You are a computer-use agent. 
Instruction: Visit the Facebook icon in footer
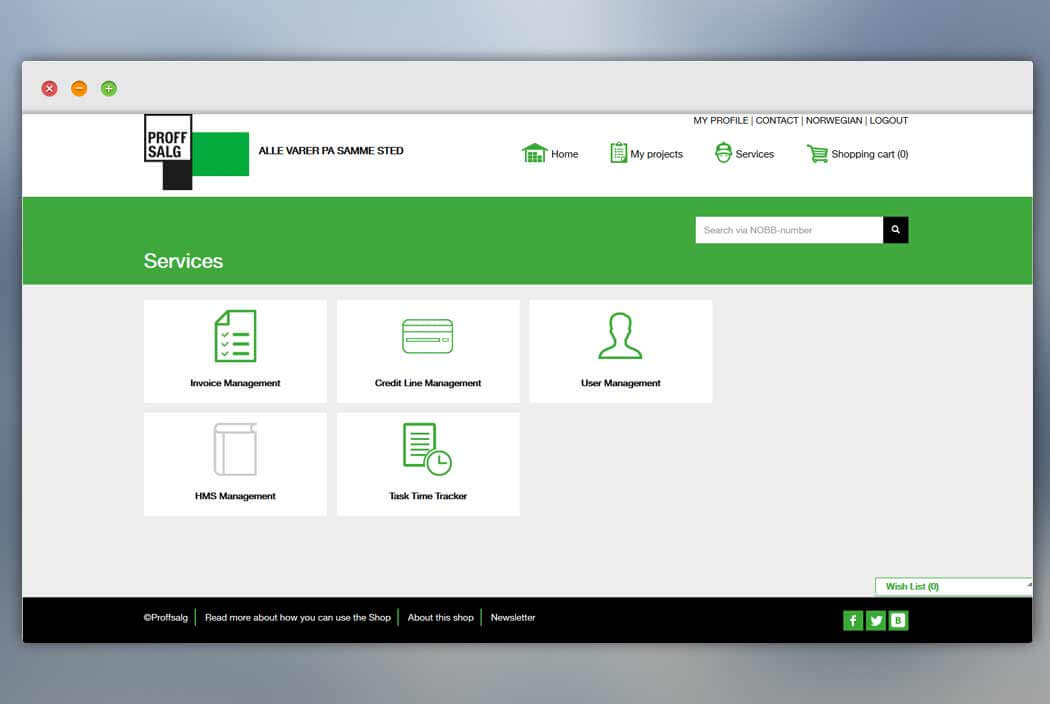pyautogui.click(x=852, y=620)
